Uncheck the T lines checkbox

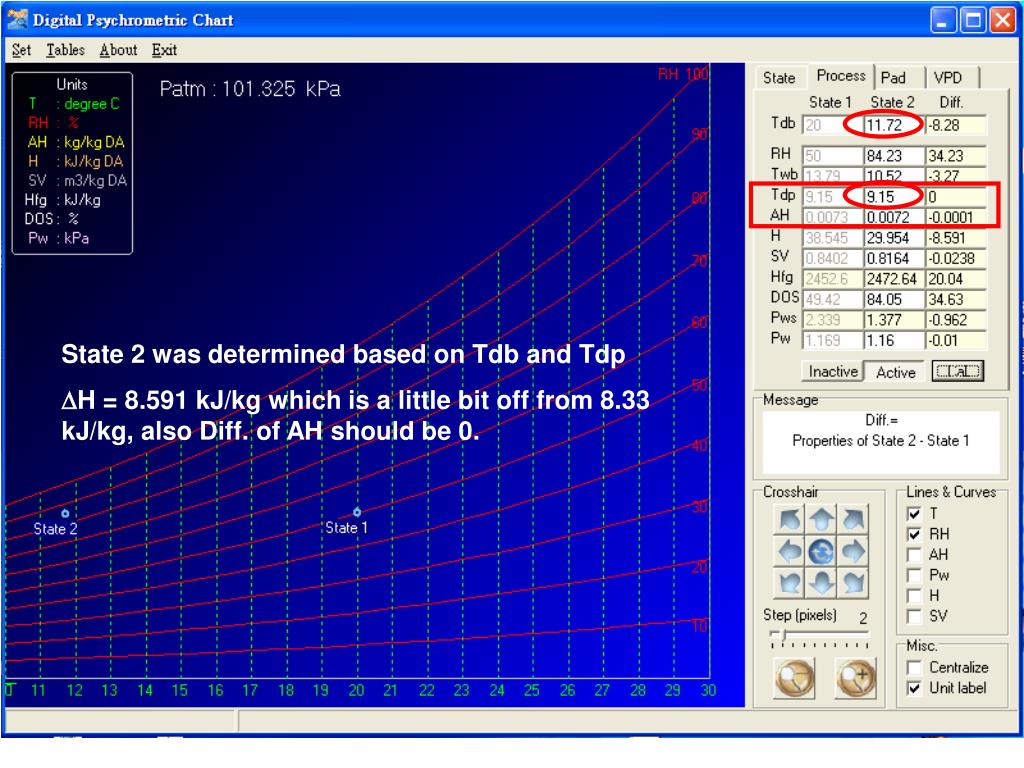[915, 513]
